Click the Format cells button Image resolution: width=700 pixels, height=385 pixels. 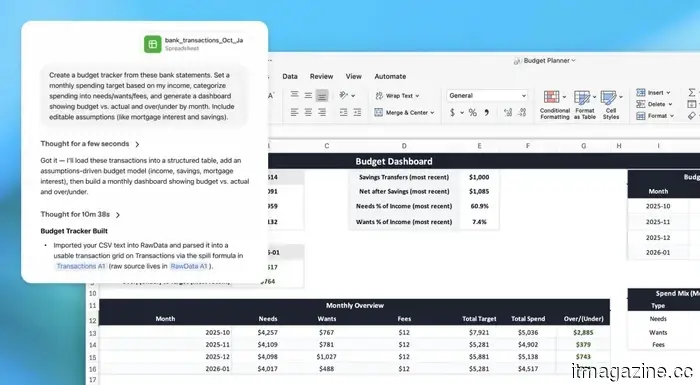point(655,116)
